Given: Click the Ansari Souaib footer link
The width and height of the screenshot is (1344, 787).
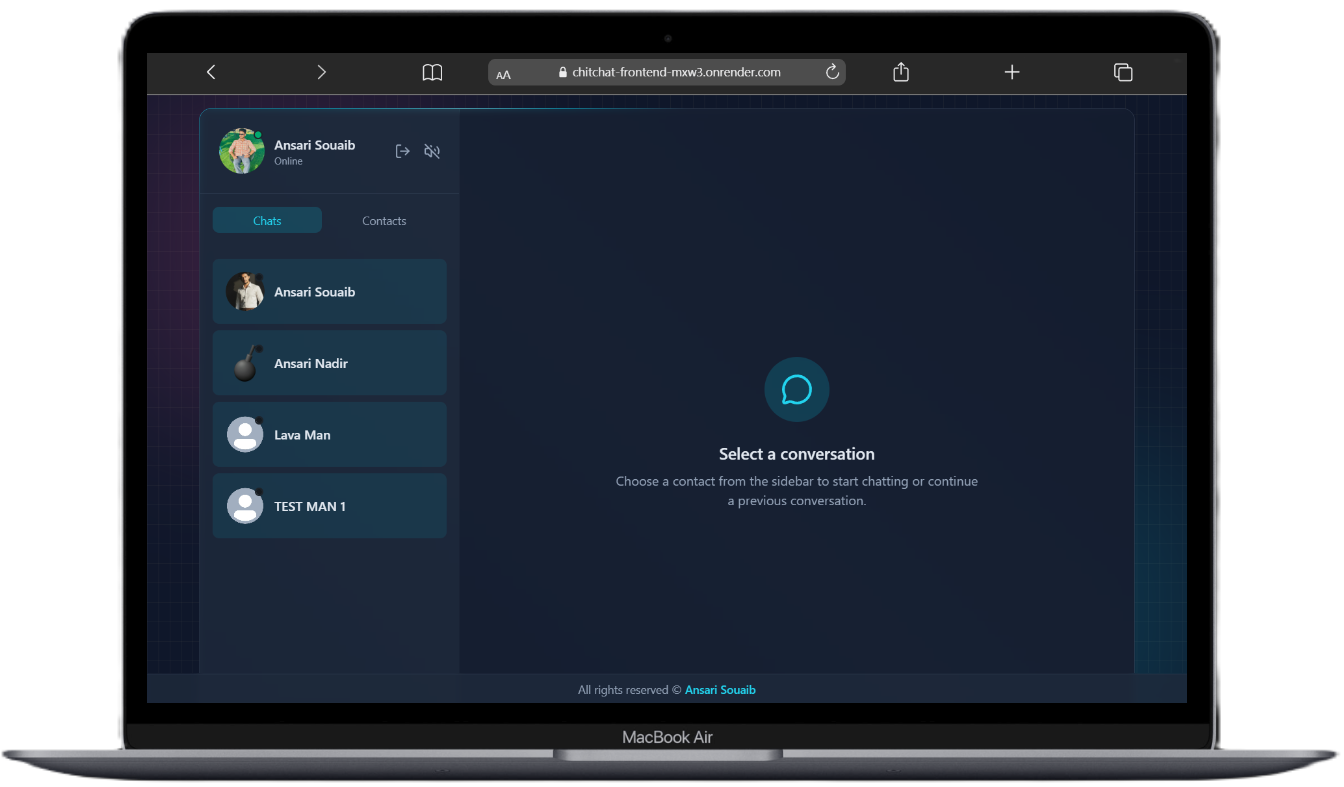Looking at the screenshot, I should point(720,690).
